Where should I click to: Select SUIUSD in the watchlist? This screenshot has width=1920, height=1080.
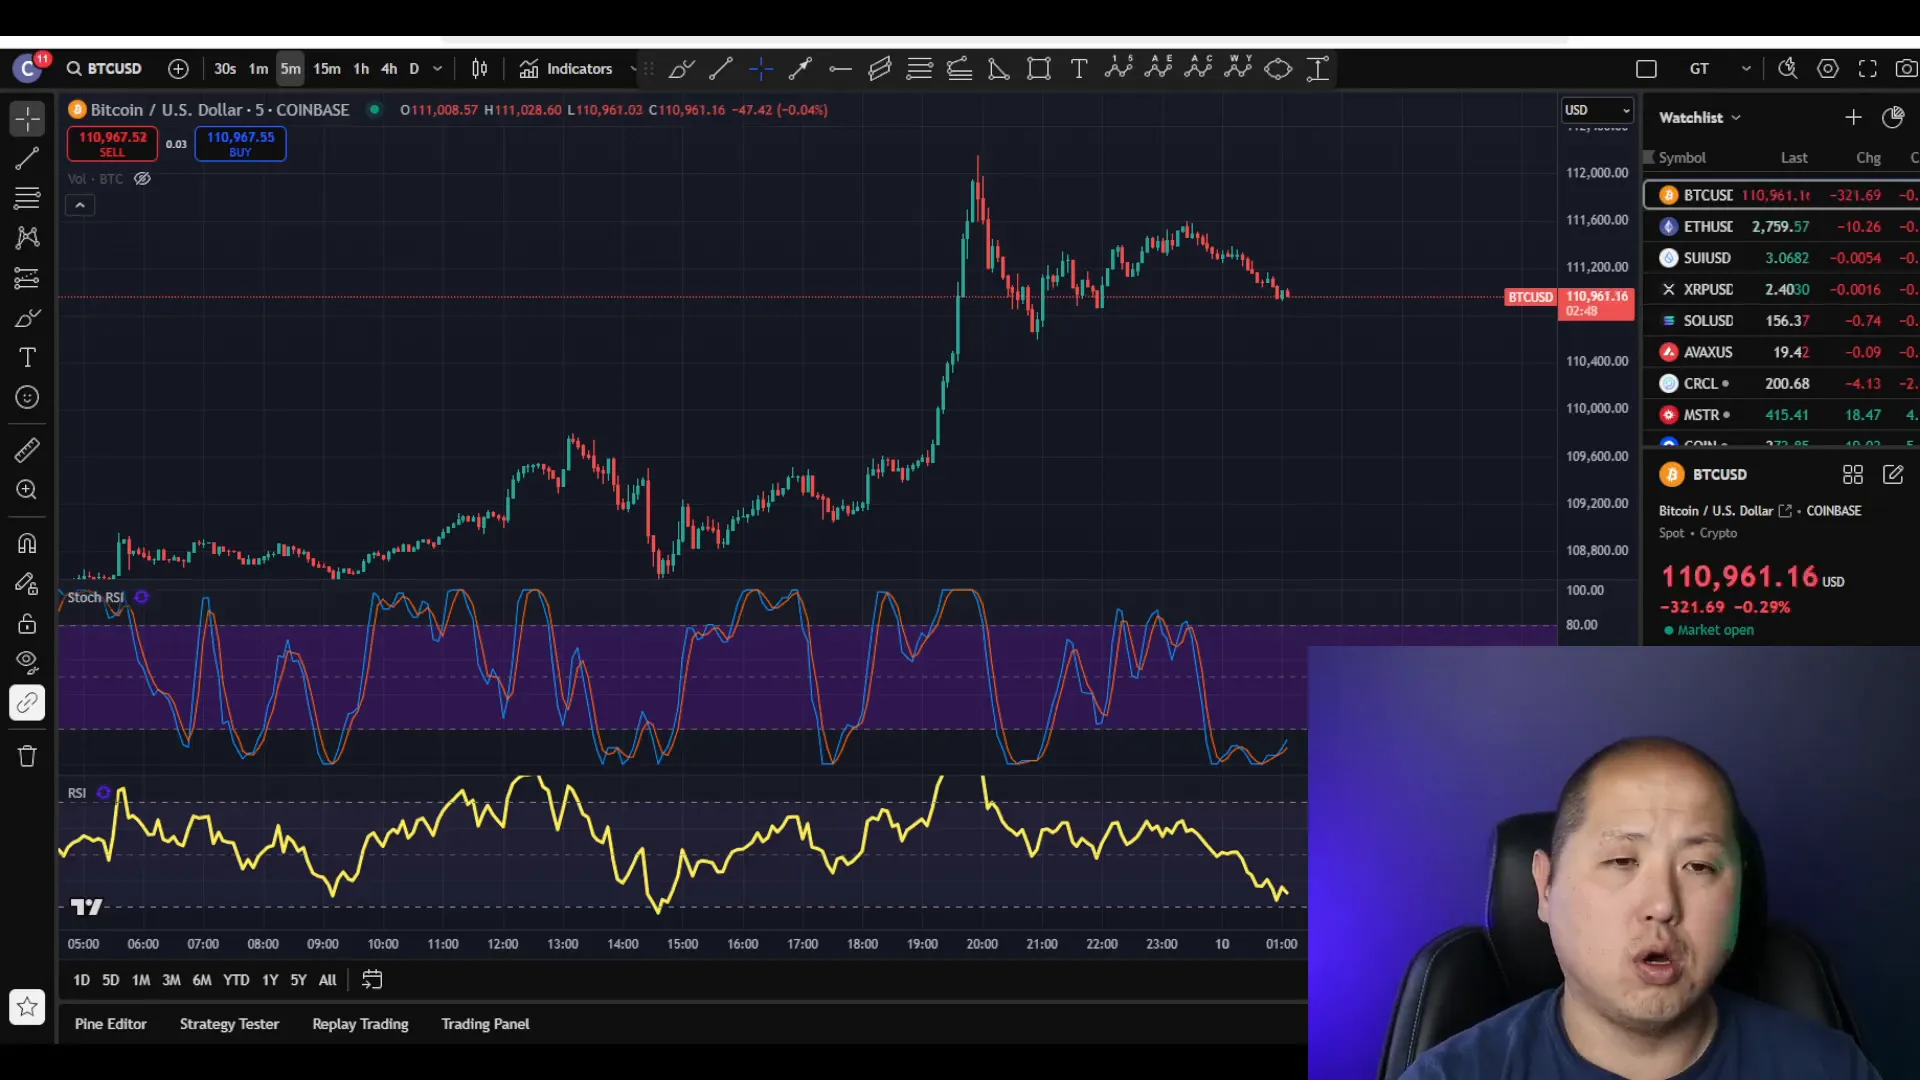pyautogui.click(x=1782, y=258)
